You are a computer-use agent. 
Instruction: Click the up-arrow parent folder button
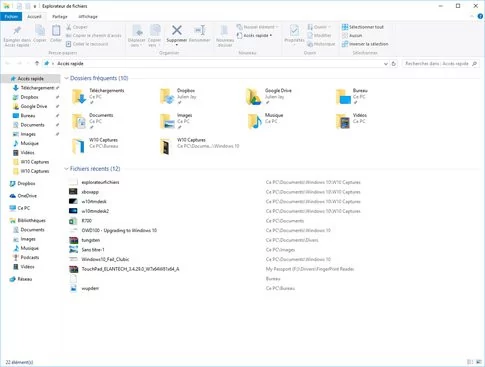point(37,63)
